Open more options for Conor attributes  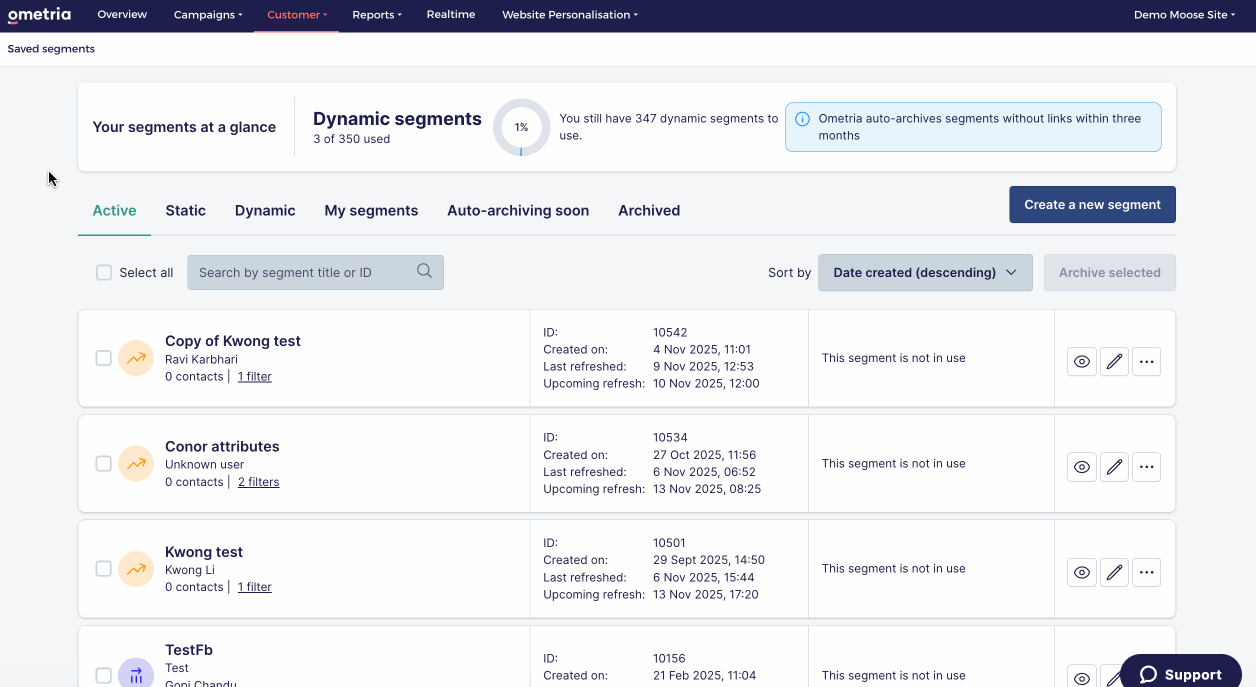1147,466
